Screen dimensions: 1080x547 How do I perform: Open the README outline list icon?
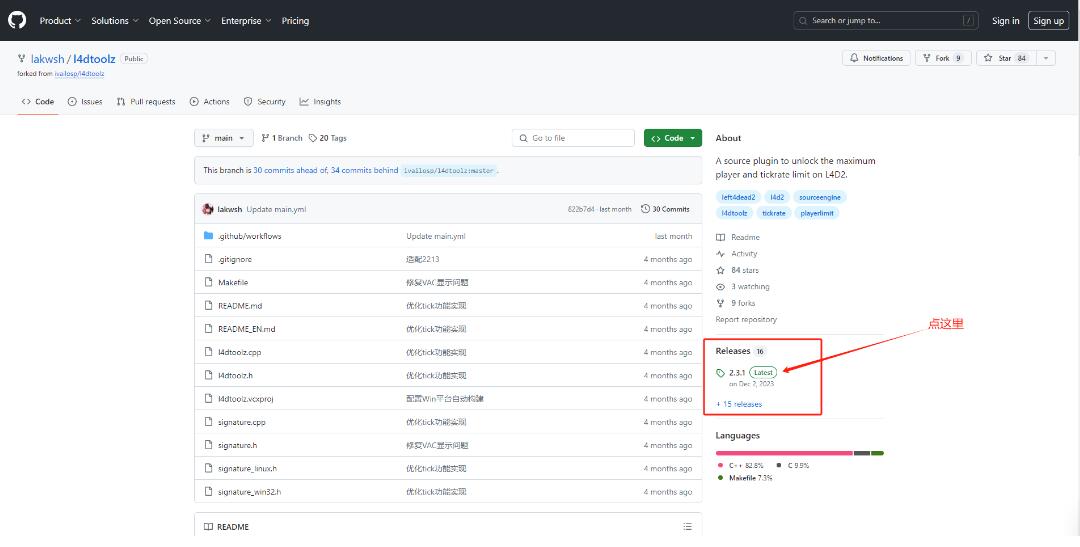click(687, 527)
